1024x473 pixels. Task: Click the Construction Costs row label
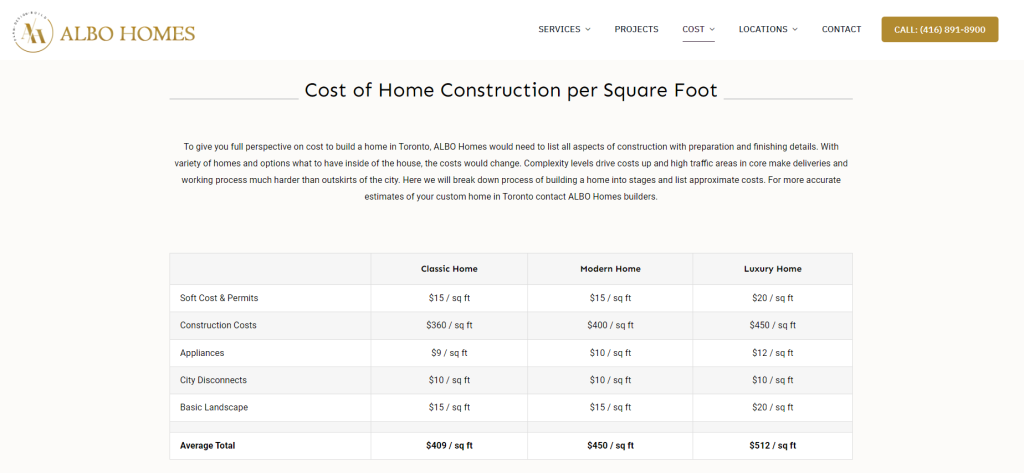click(218, 325)
